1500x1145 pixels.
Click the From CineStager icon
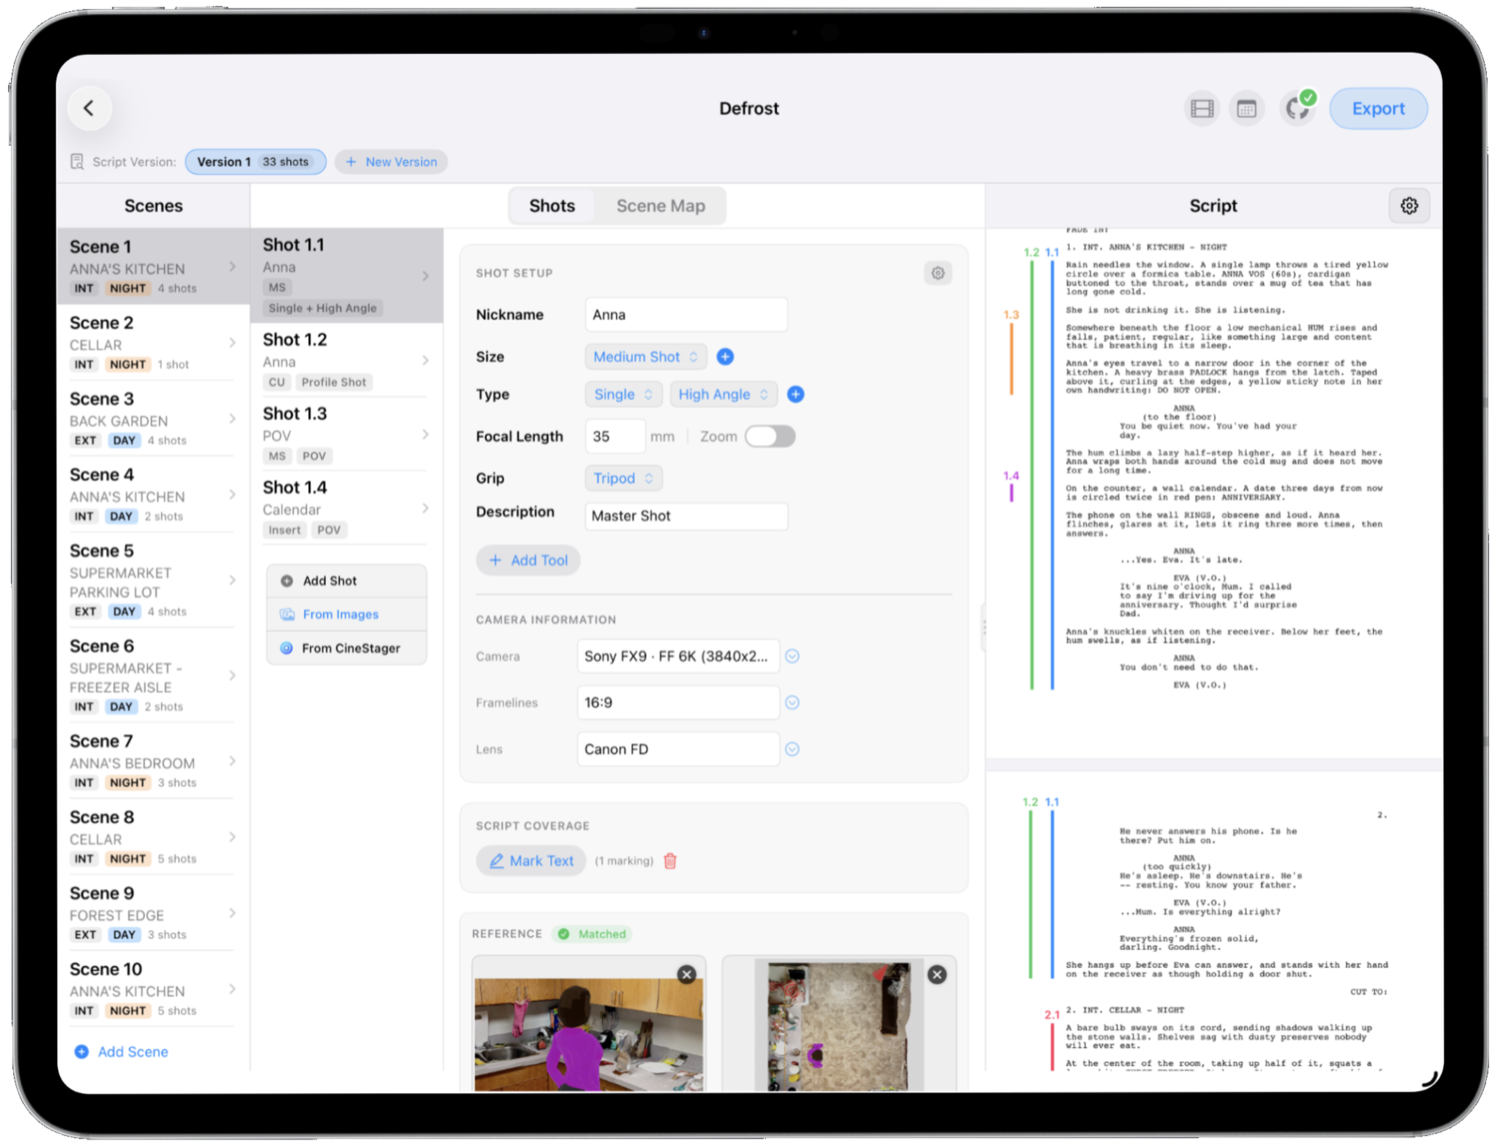point(286,648)
